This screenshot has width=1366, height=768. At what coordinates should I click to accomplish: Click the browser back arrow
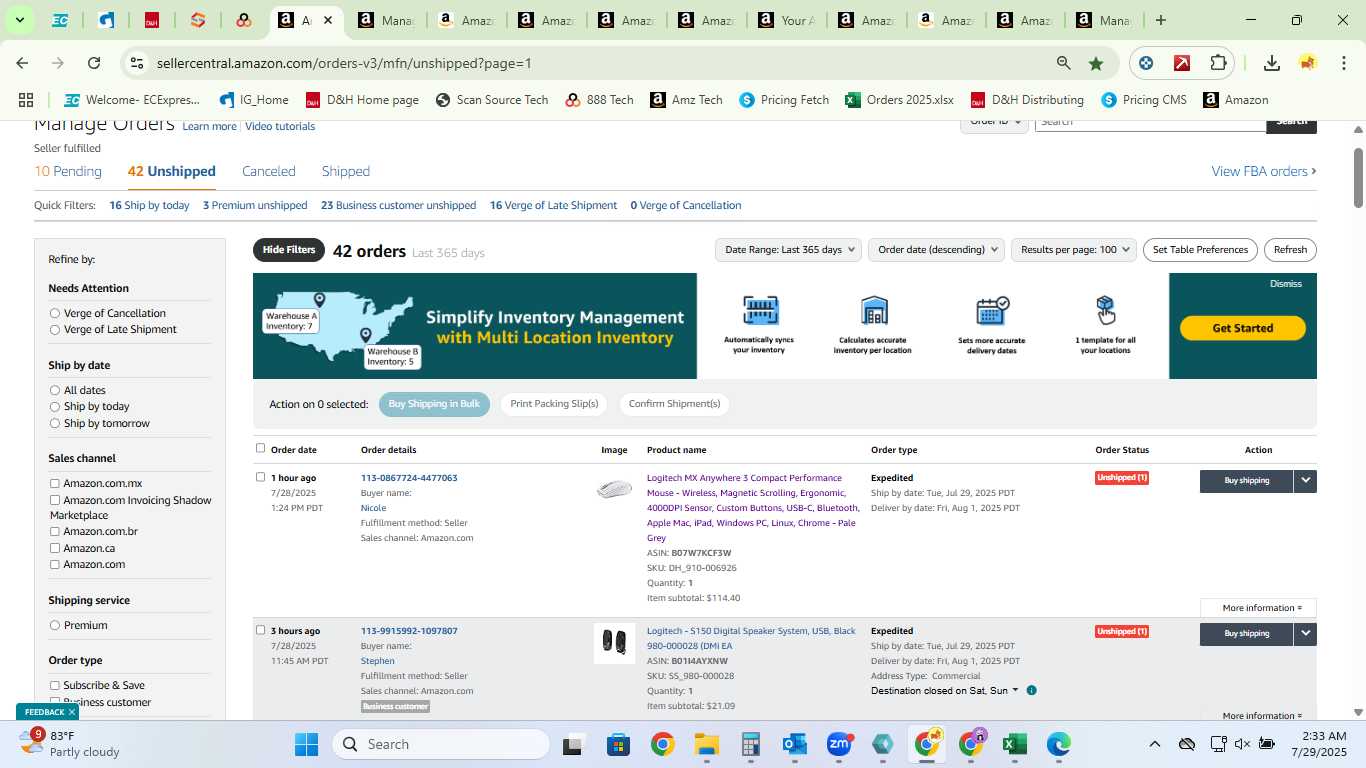[22, 63]
